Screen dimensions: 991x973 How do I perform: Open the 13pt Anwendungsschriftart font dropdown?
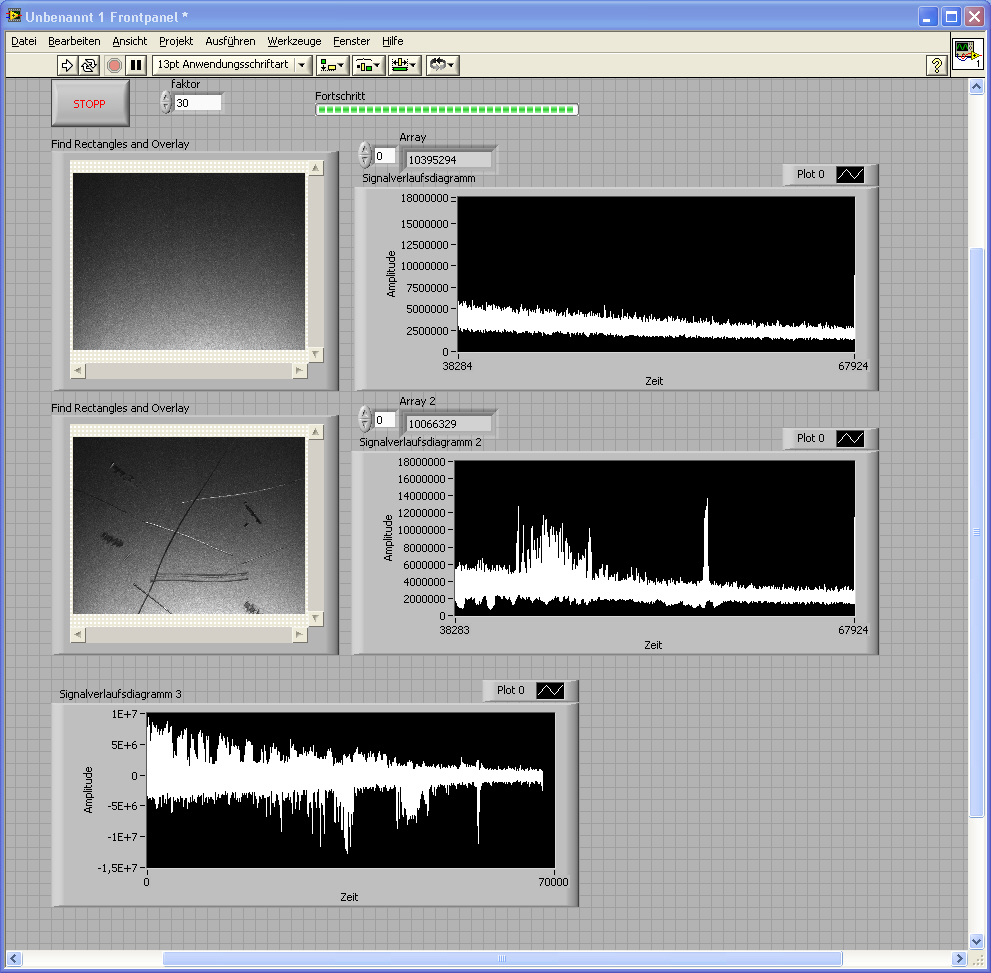pos(302,65)
